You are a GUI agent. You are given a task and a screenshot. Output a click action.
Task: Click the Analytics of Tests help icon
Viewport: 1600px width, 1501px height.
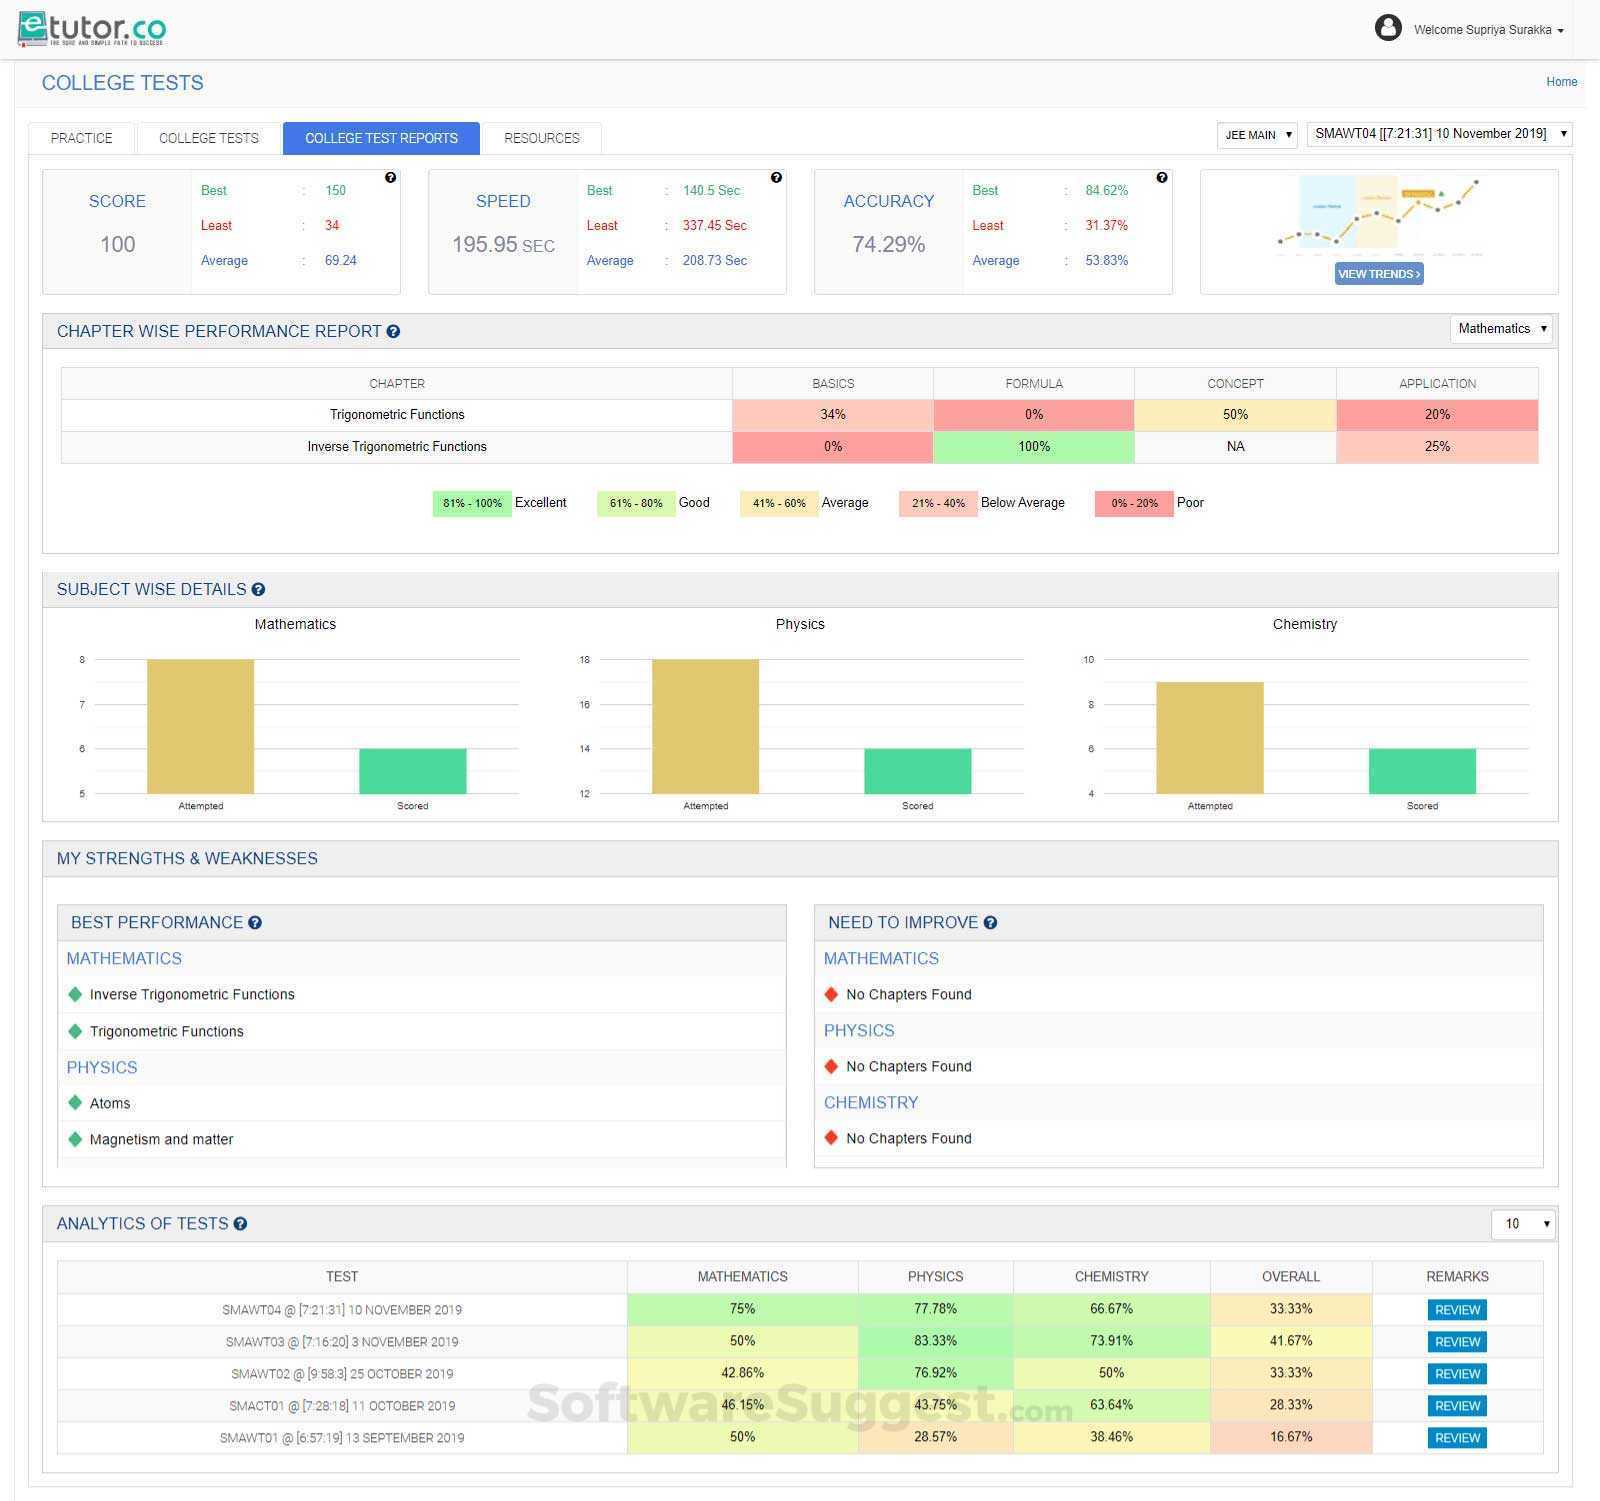(x=241, y=1223)
